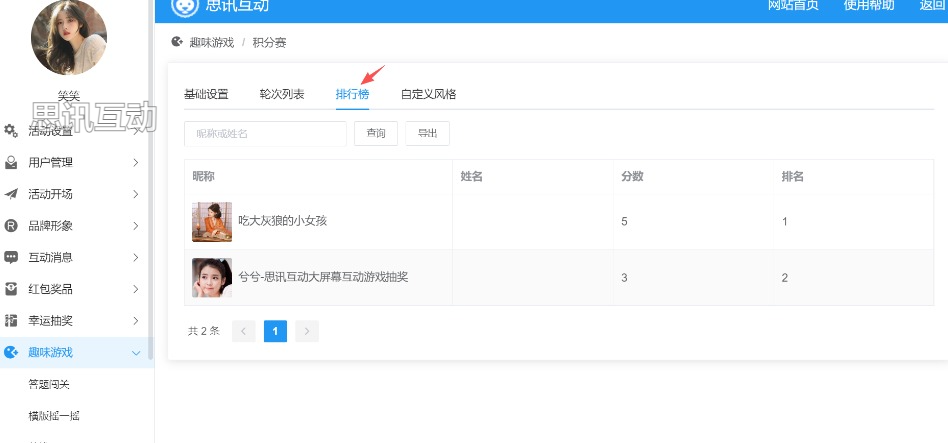Select the 自定义风格 tab

428,94
